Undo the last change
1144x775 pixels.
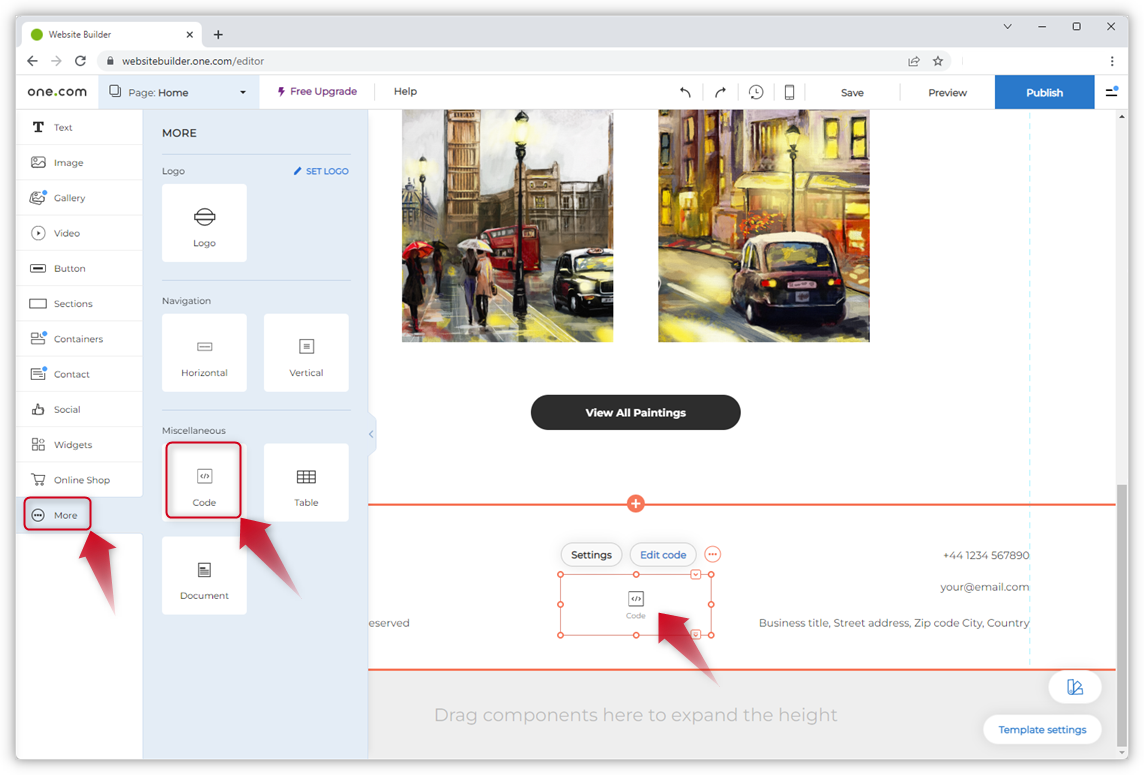(685, 93)
